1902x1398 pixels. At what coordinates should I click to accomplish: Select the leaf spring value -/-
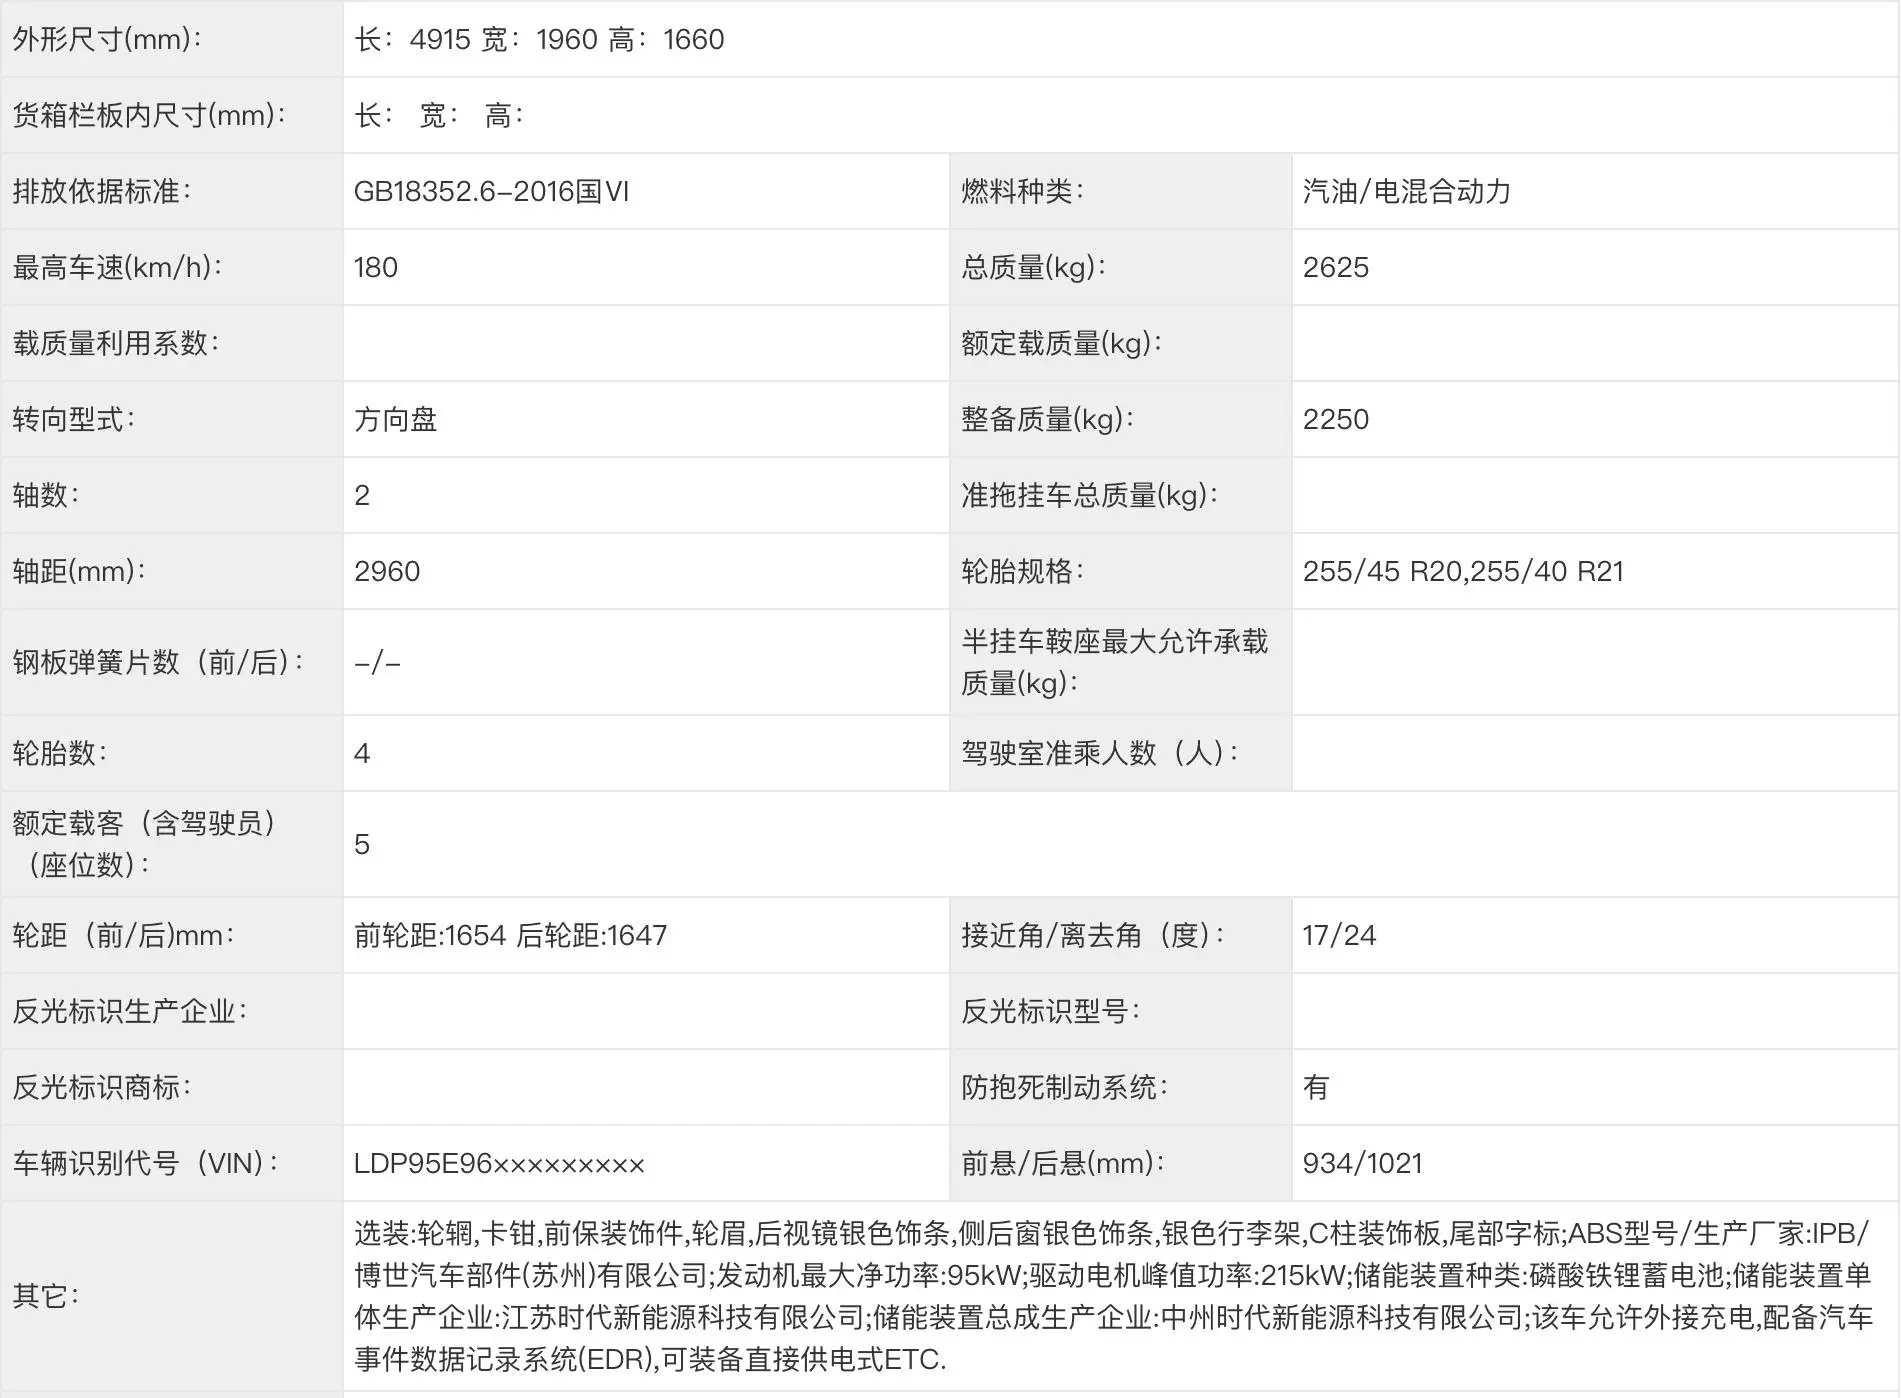tap(377, 662)
